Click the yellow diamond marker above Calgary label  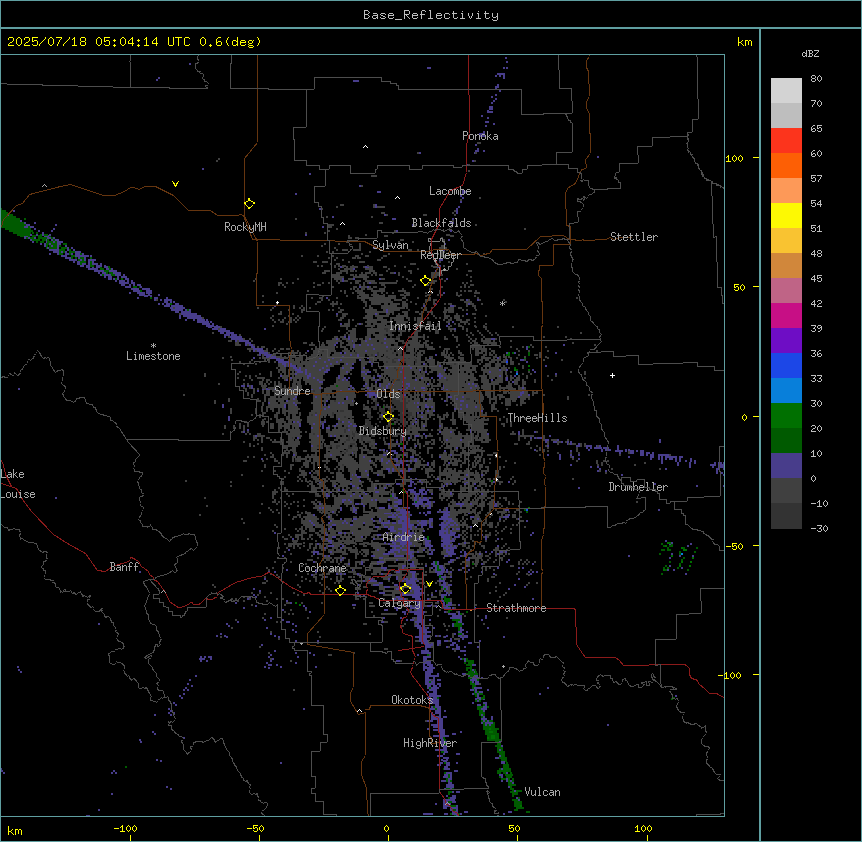(x=405, y=589)
